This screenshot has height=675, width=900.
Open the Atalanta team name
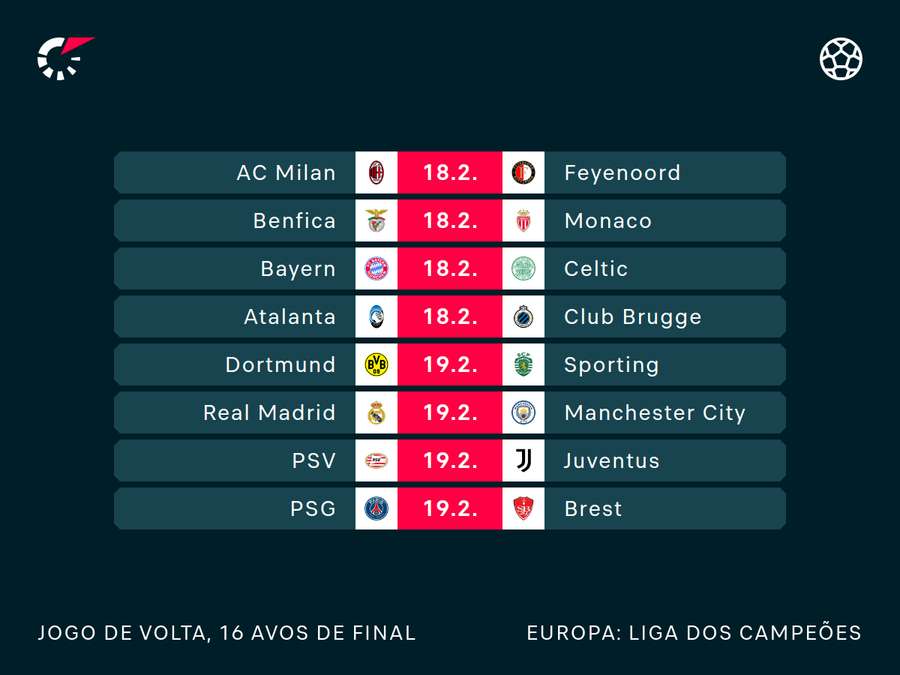[x=290, y=317]
